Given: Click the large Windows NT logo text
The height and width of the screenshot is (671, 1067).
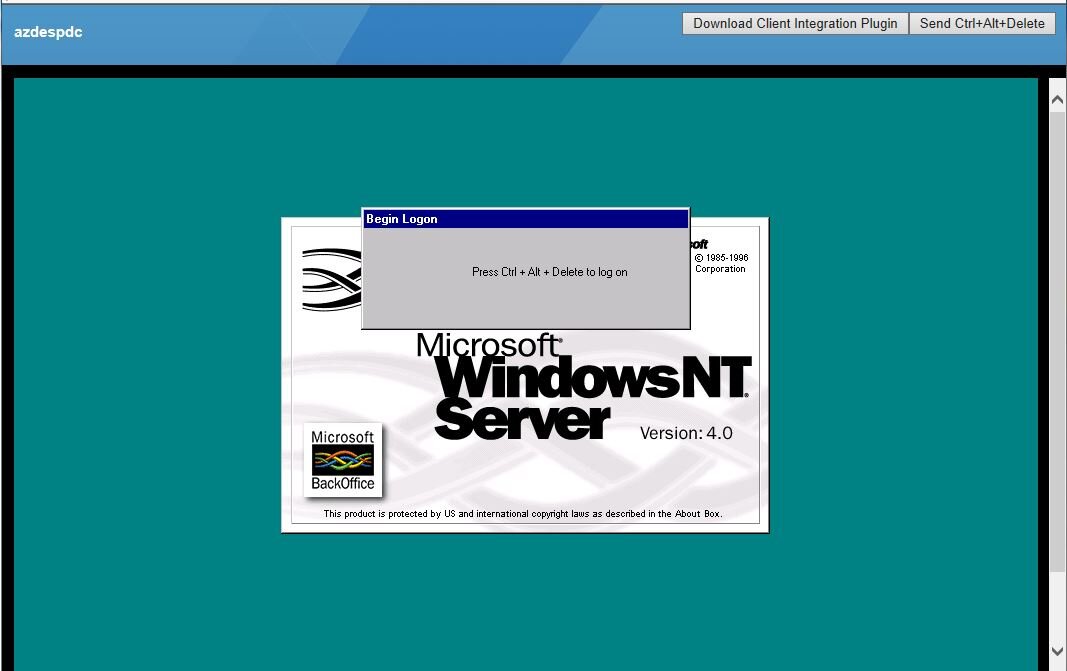Looking at the screenshot, I should [x=593, y=379].
